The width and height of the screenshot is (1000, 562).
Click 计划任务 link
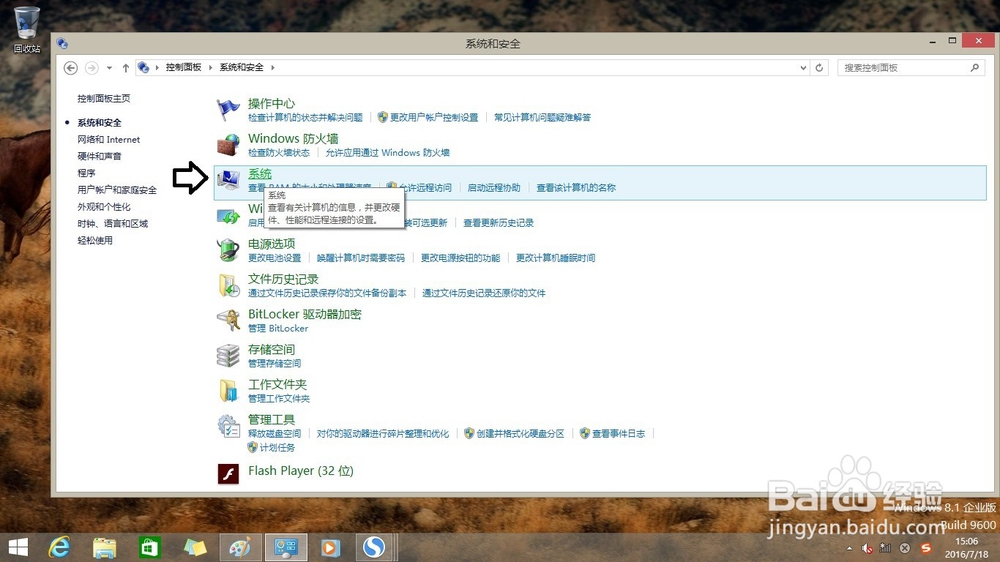point(277,447)
